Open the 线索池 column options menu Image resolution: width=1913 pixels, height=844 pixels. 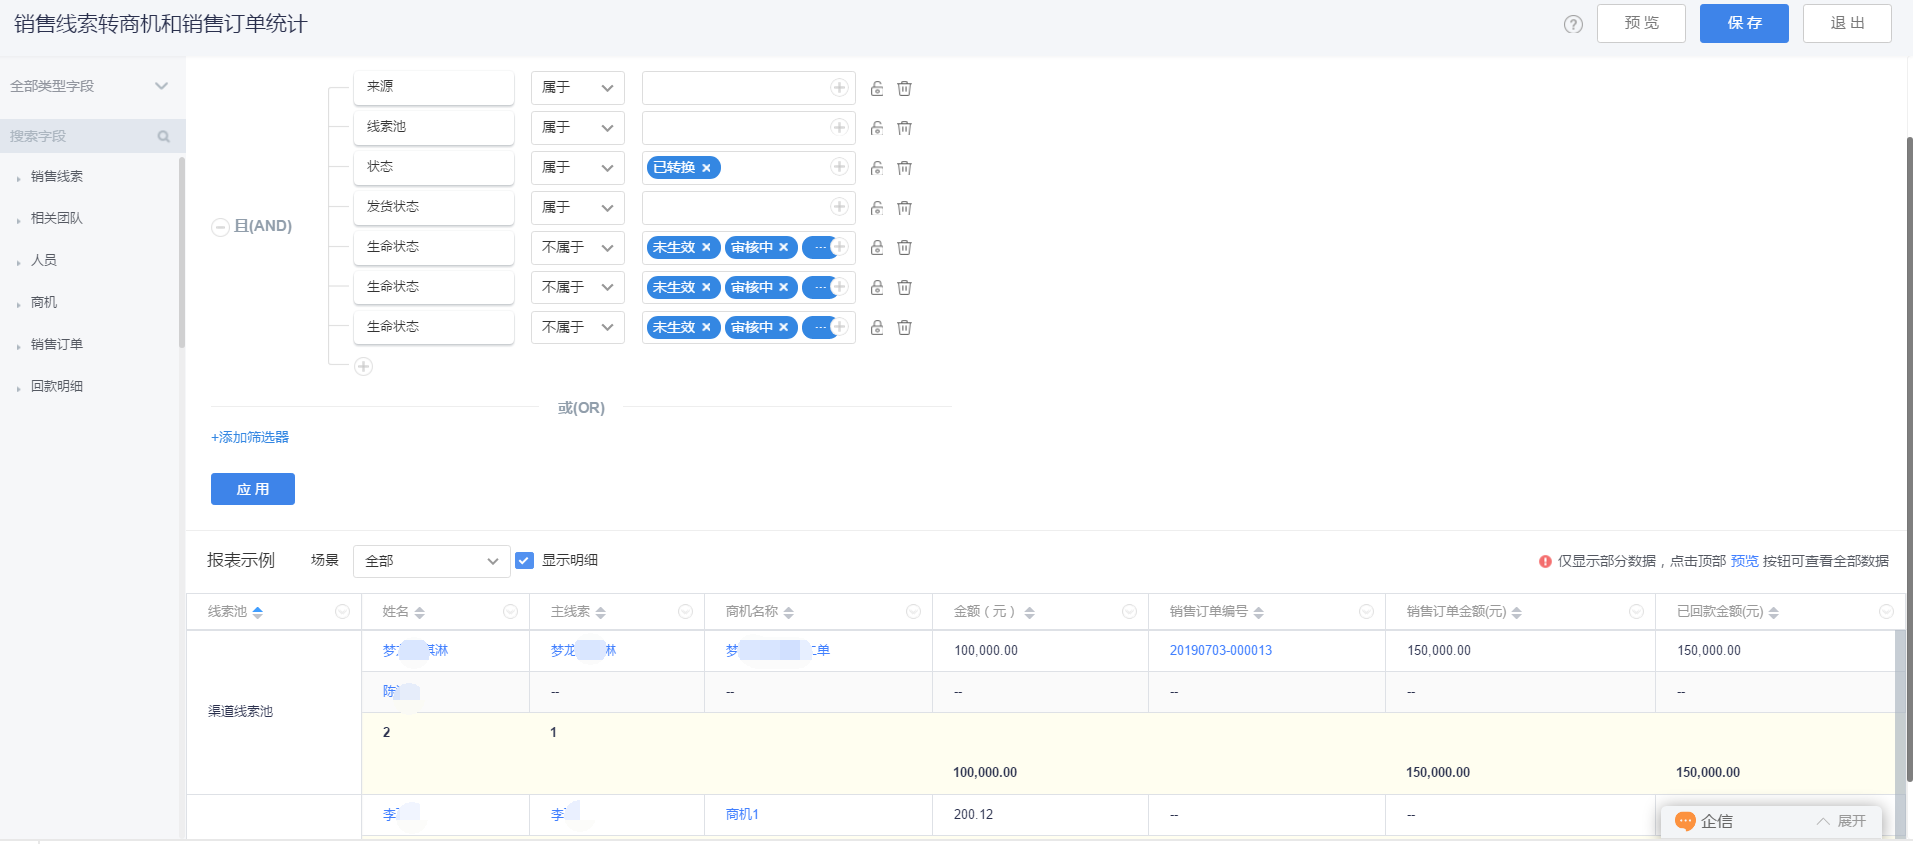coord(342,612)
